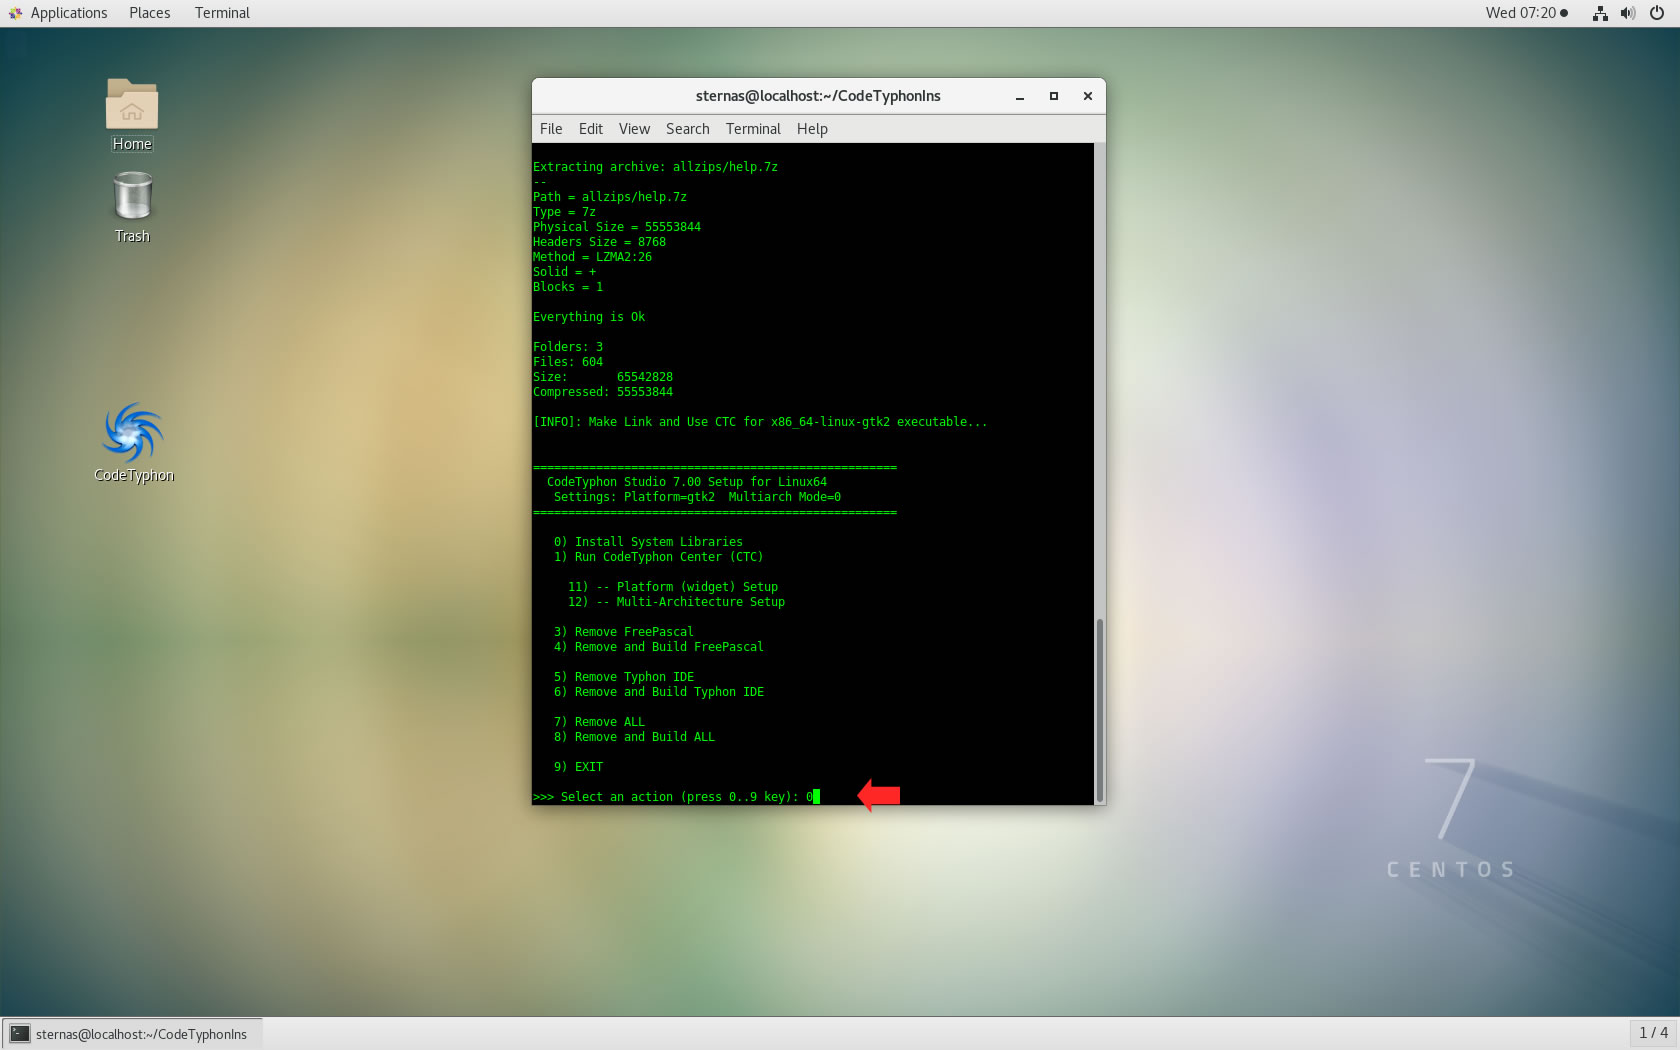Image resolution: width=1680 pixels, height=1050 pixels.
Task: Select the sternas@localhost taskbar window button
Action: (133, 1033)
